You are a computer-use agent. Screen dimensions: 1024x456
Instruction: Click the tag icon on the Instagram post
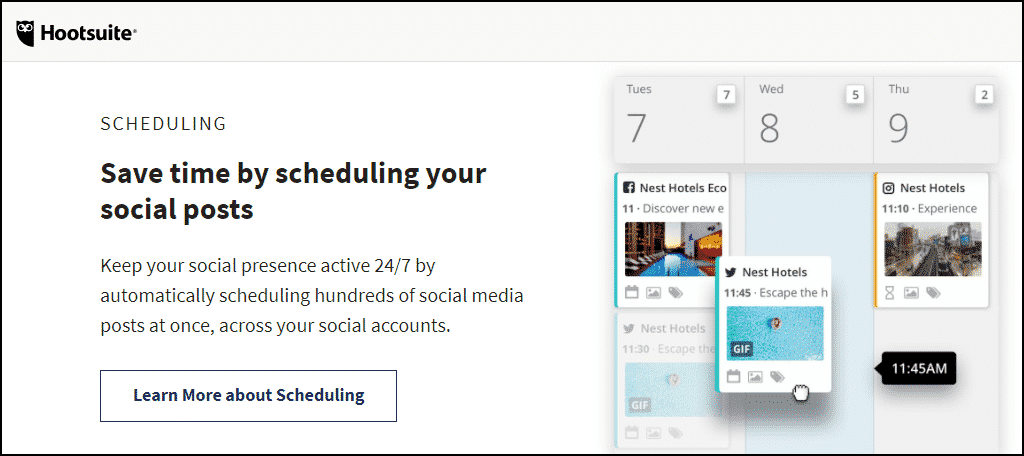933,293
